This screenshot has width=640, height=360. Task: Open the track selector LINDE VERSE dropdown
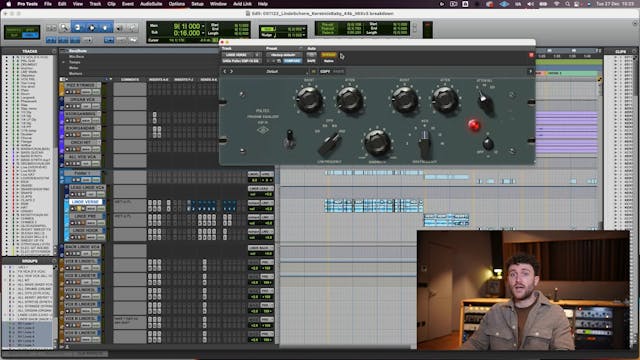241,55
